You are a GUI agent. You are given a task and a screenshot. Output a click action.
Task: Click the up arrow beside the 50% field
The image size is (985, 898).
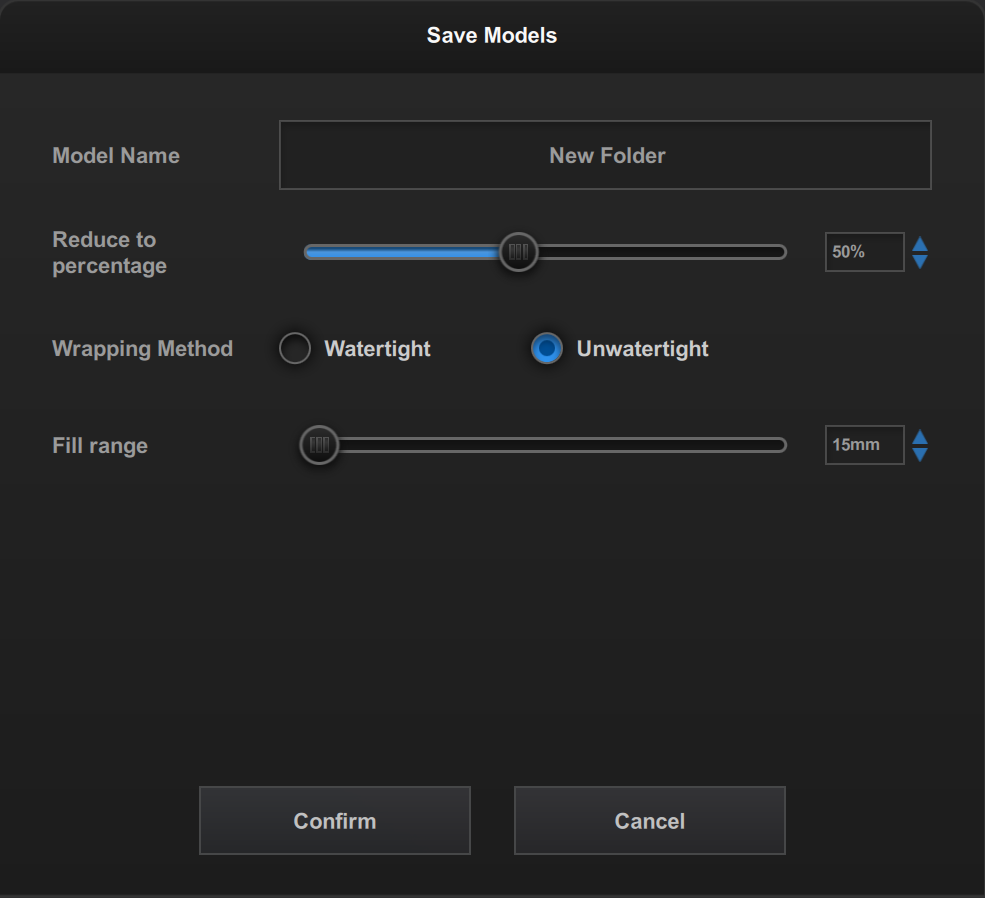(x=920, y=244)
